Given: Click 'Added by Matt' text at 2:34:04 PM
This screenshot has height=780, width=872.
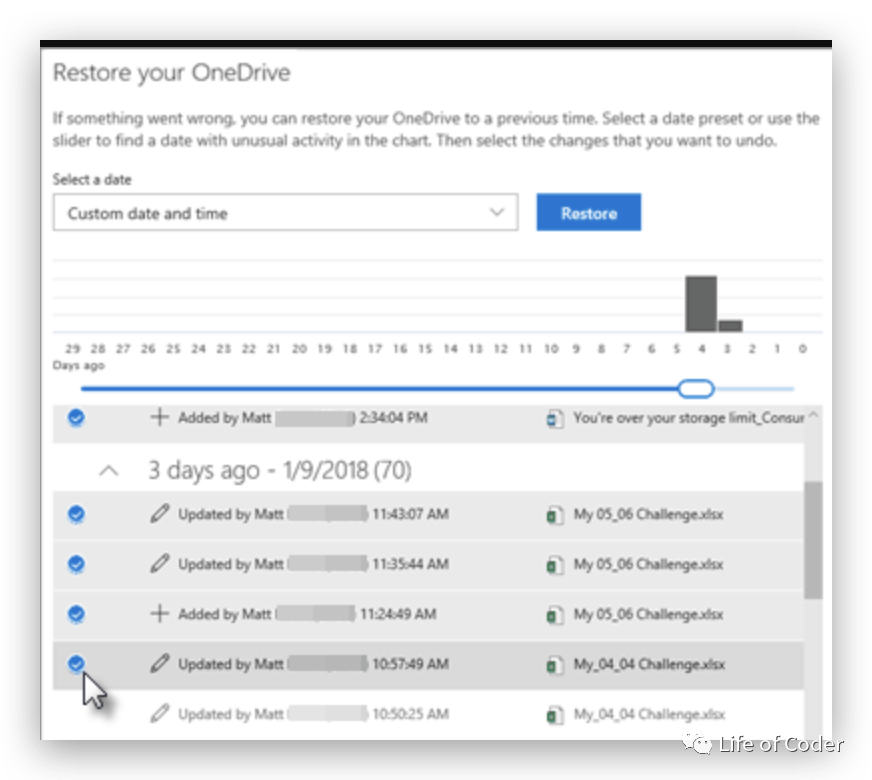Looking at the screenshot, I should point(225,418).
